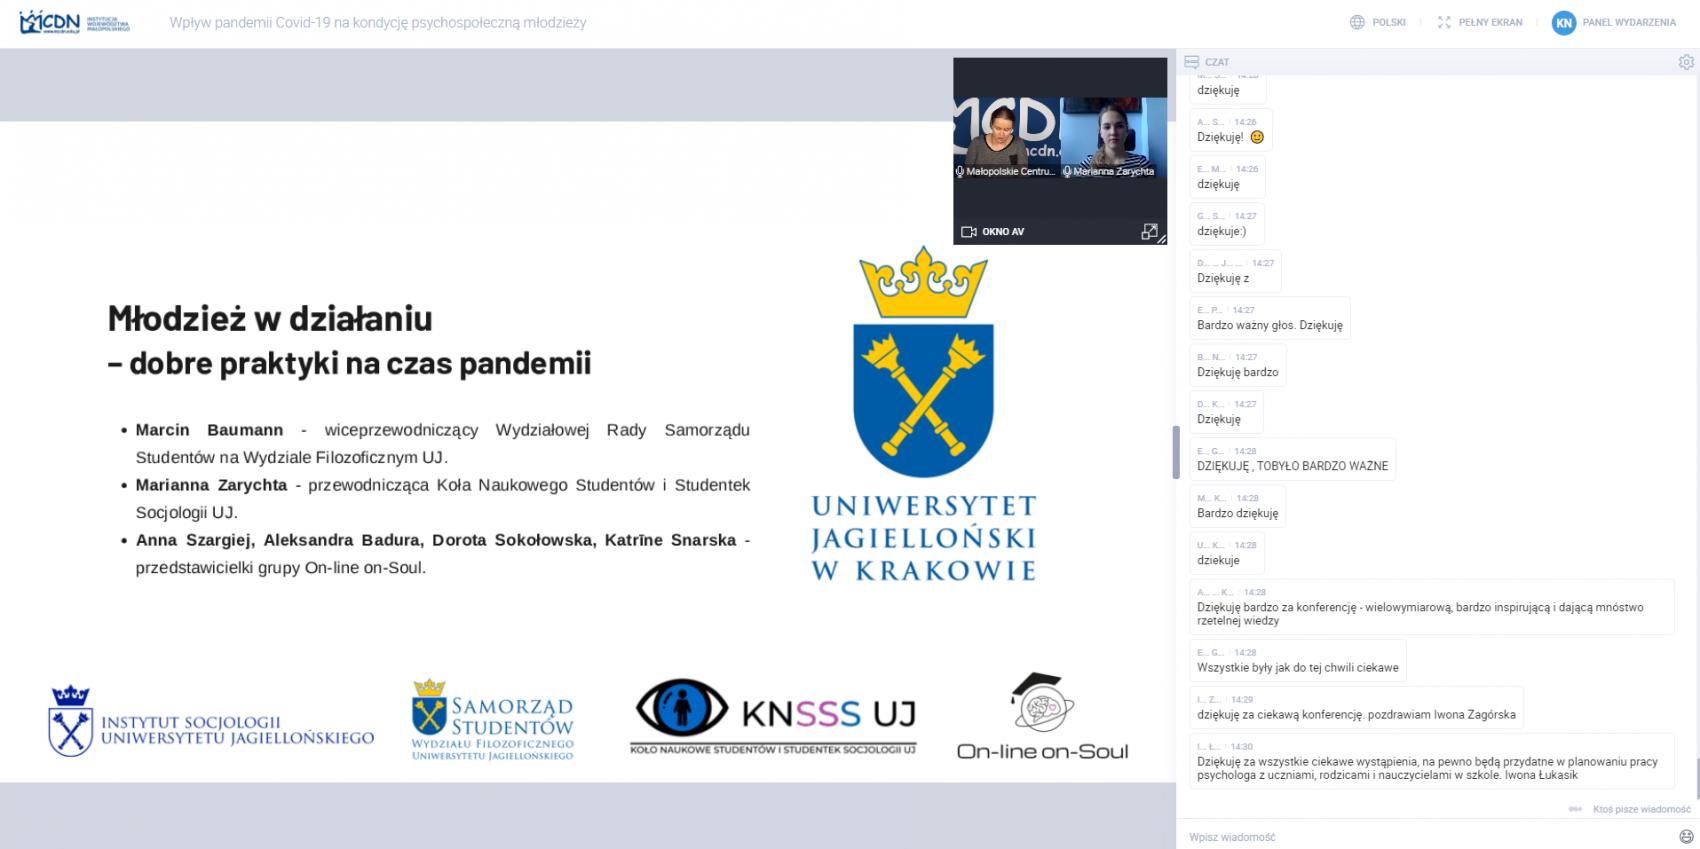Viewport: 1700px width, 849px height.
Task: Click the 'Ktoś pisze wiadomość' typing indicator
Action: (1630, 809)
